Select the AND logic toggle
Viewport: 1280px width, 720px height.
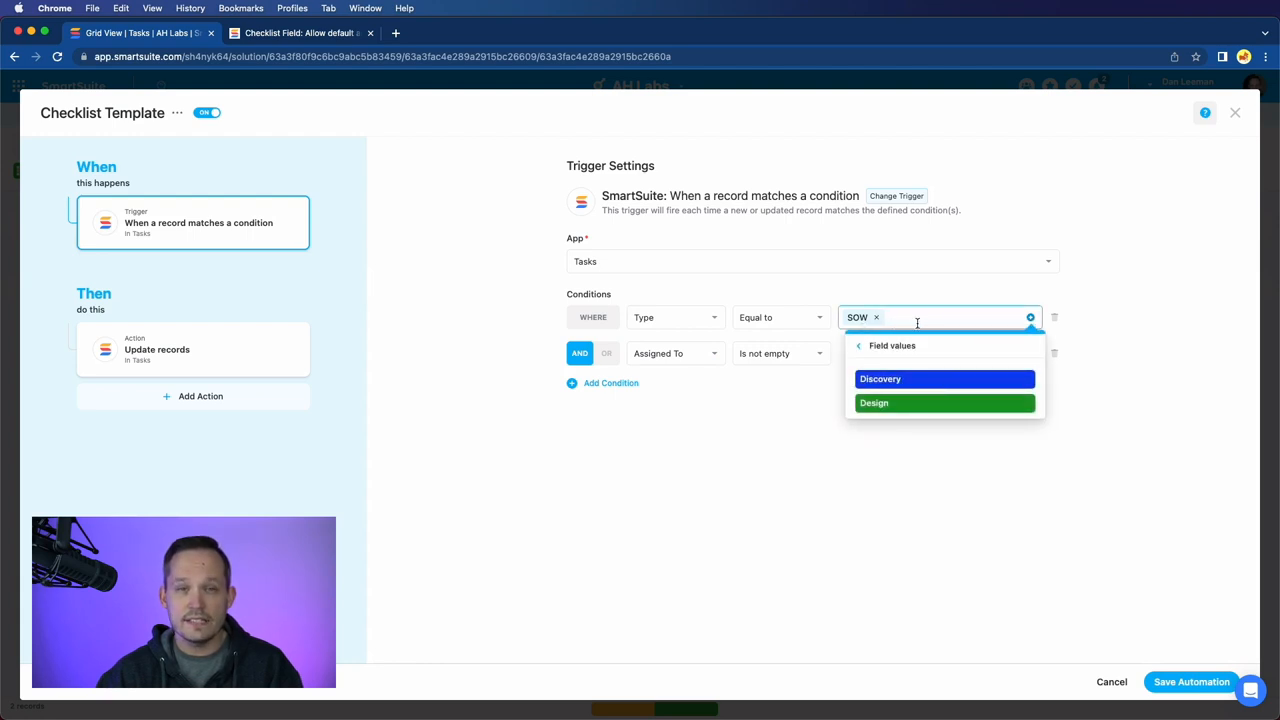pos(580,353)
